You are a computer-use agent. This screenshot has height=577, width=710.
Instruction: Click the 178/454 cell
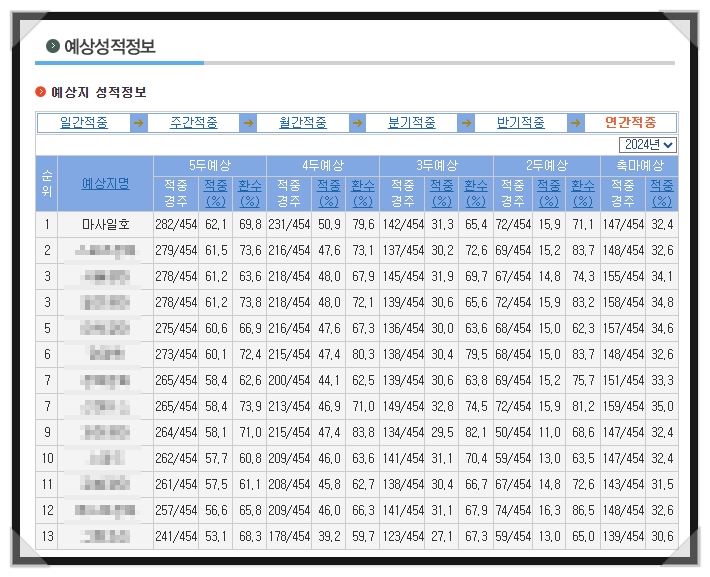[x=289, y=536]
